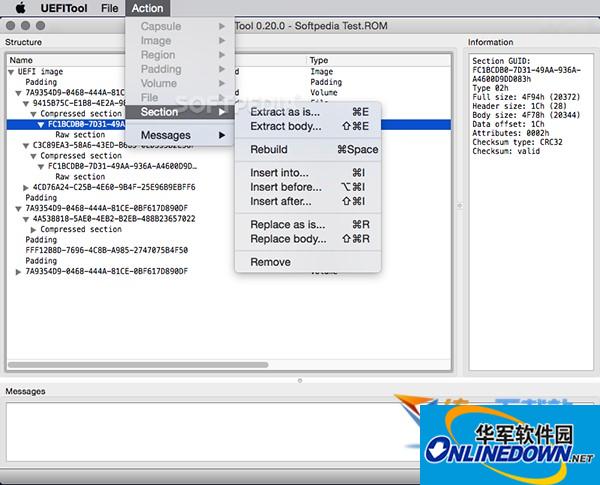The width and height of the screenshot is (600, 485).
Task: Expand the last 7A9354D9-0468-444A-81CE-0BF617D890DF volume
Action: [18, 272]
